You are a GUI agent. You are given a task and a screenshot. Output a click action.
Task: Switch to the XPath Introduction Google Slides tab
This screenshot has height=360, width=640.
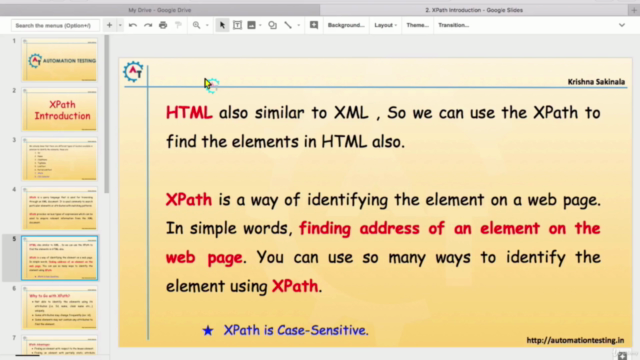(x=474, y=10)
